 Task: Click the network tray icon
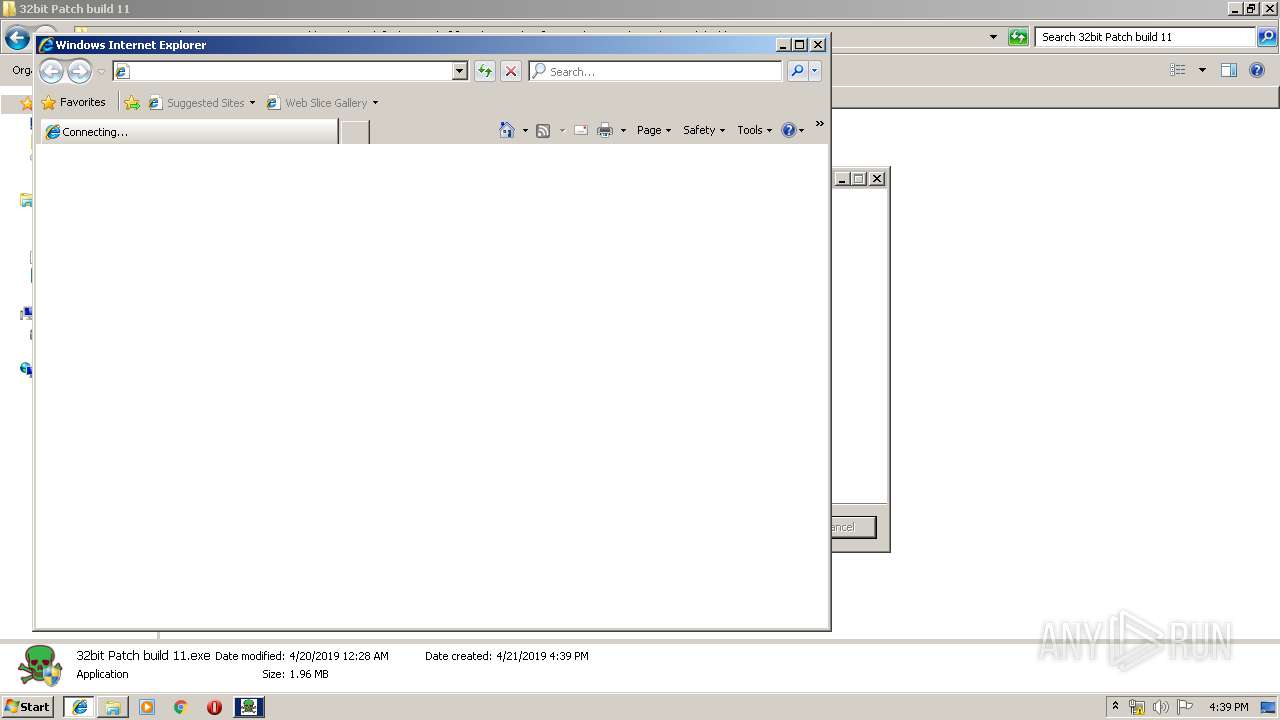[x=1137, y=707]
